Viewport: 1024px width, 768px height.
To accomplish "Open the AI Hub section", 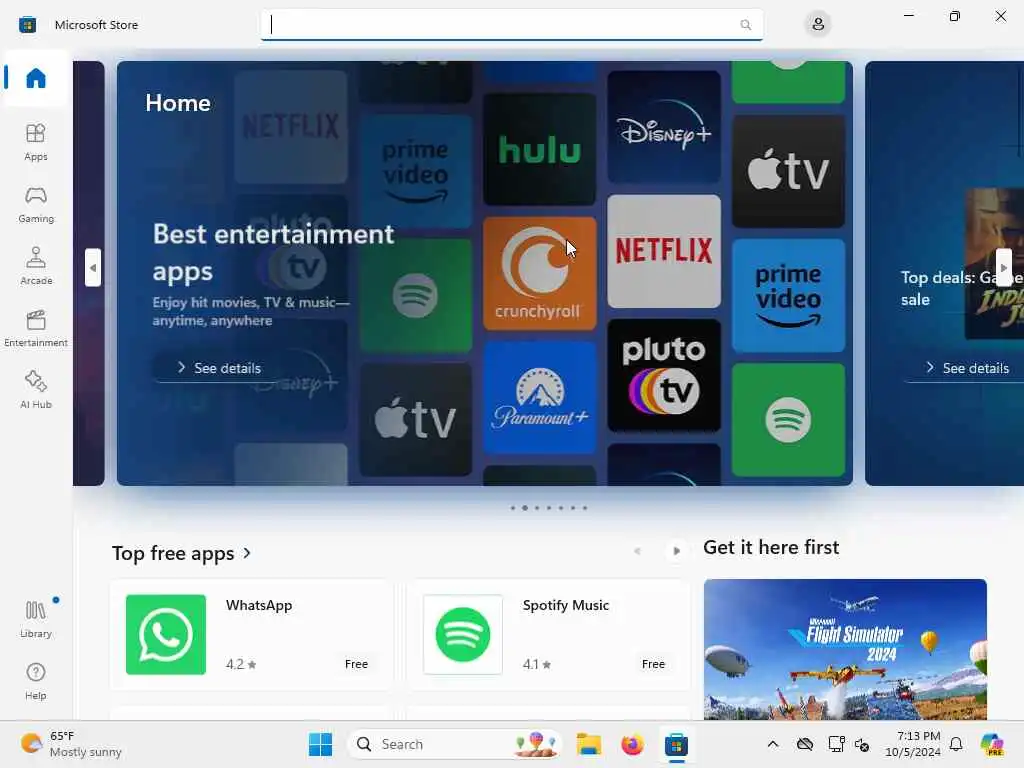I will tap(36, 391).
